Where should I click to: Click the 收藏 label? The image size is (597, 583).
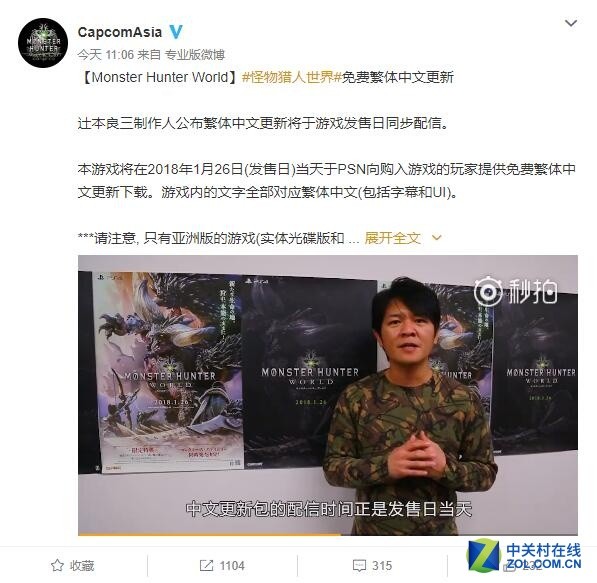(82, 565)
